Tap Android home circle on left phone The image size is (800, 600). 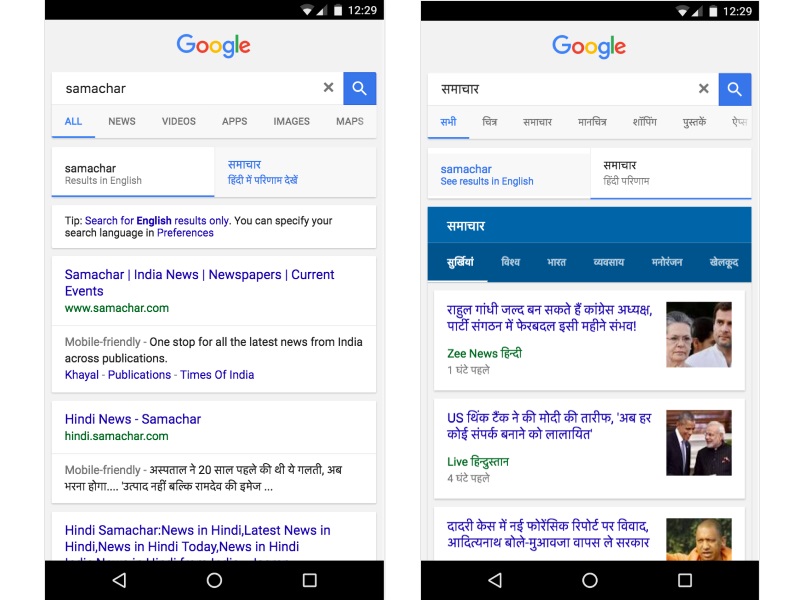214,580
